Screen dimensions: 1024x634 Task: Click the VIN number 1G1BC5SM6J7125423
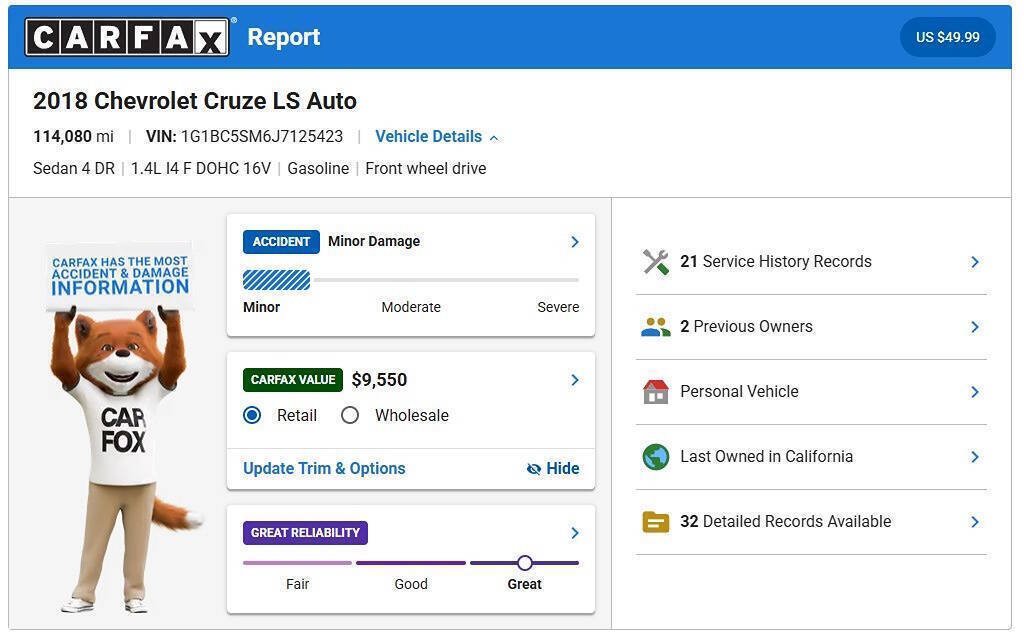click(261, 136)
